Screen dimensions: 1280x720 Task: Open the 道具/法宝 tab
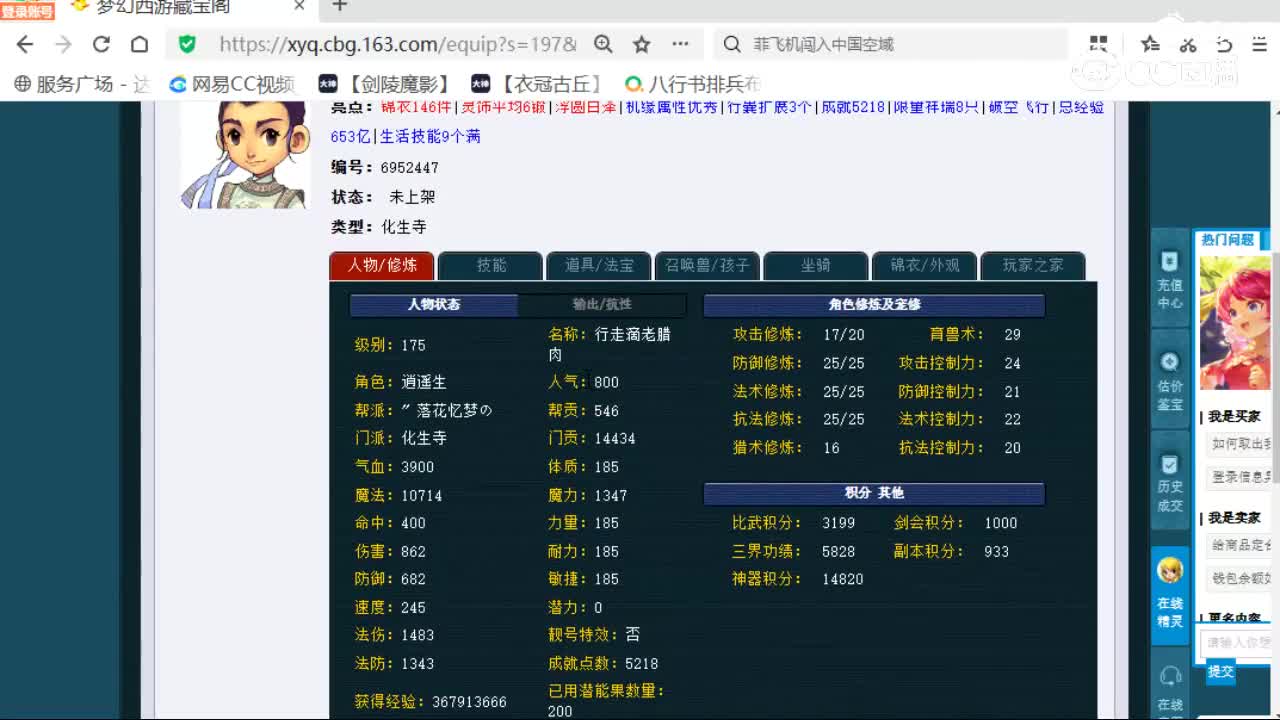[599, 265]
